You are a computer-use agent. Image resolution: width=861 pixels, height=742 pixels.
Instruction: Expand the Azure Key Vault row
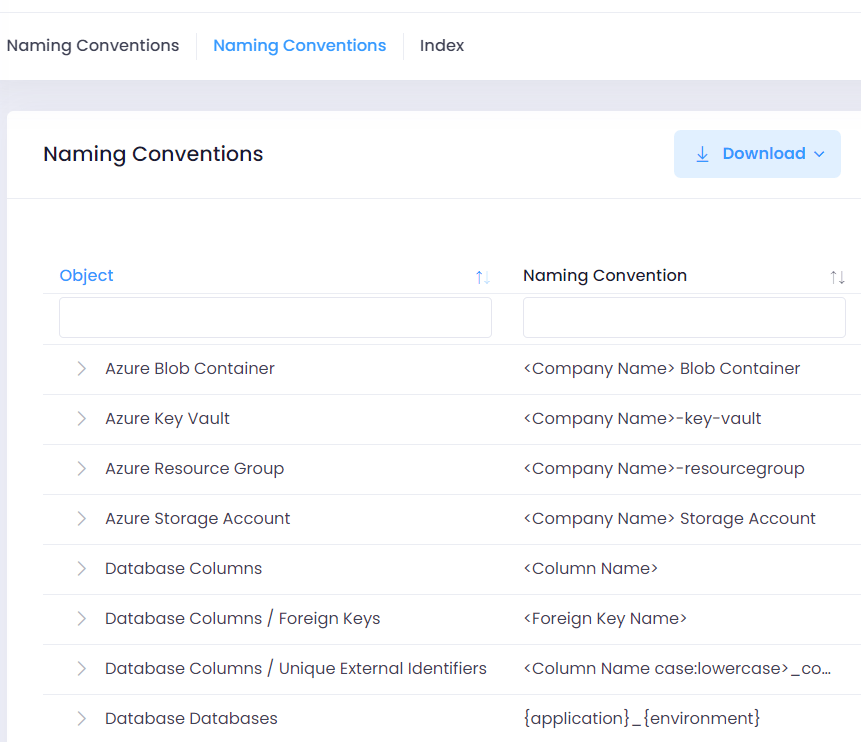point(81,418)
